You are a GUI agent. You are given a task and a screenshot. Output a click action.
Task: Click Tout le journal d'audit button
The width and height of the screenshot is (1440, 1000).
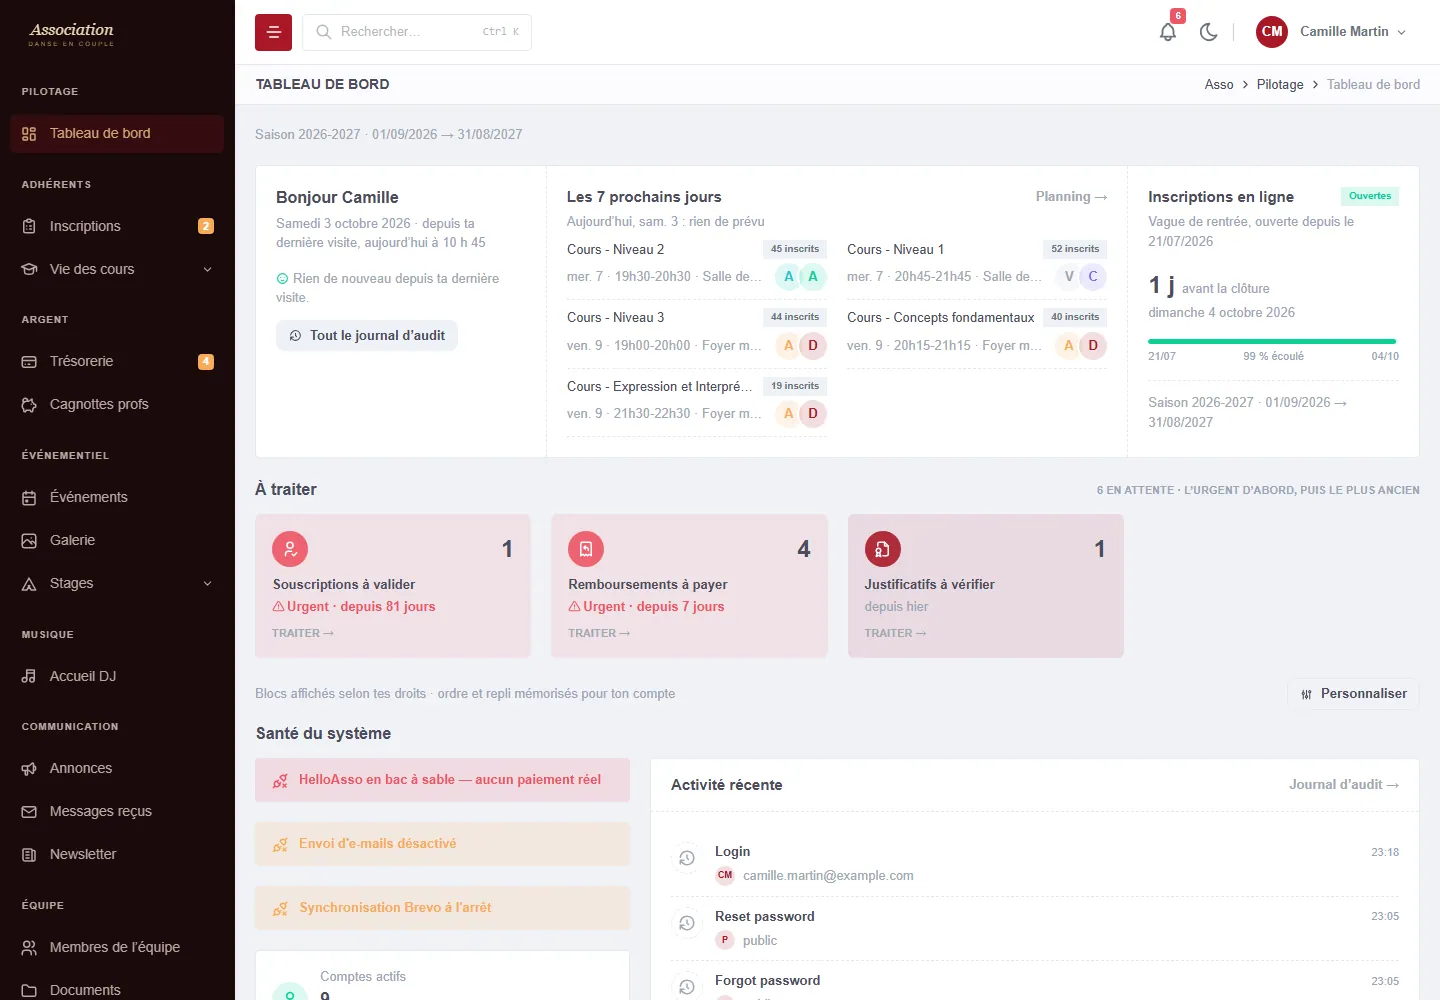click(x=367, y=336)
